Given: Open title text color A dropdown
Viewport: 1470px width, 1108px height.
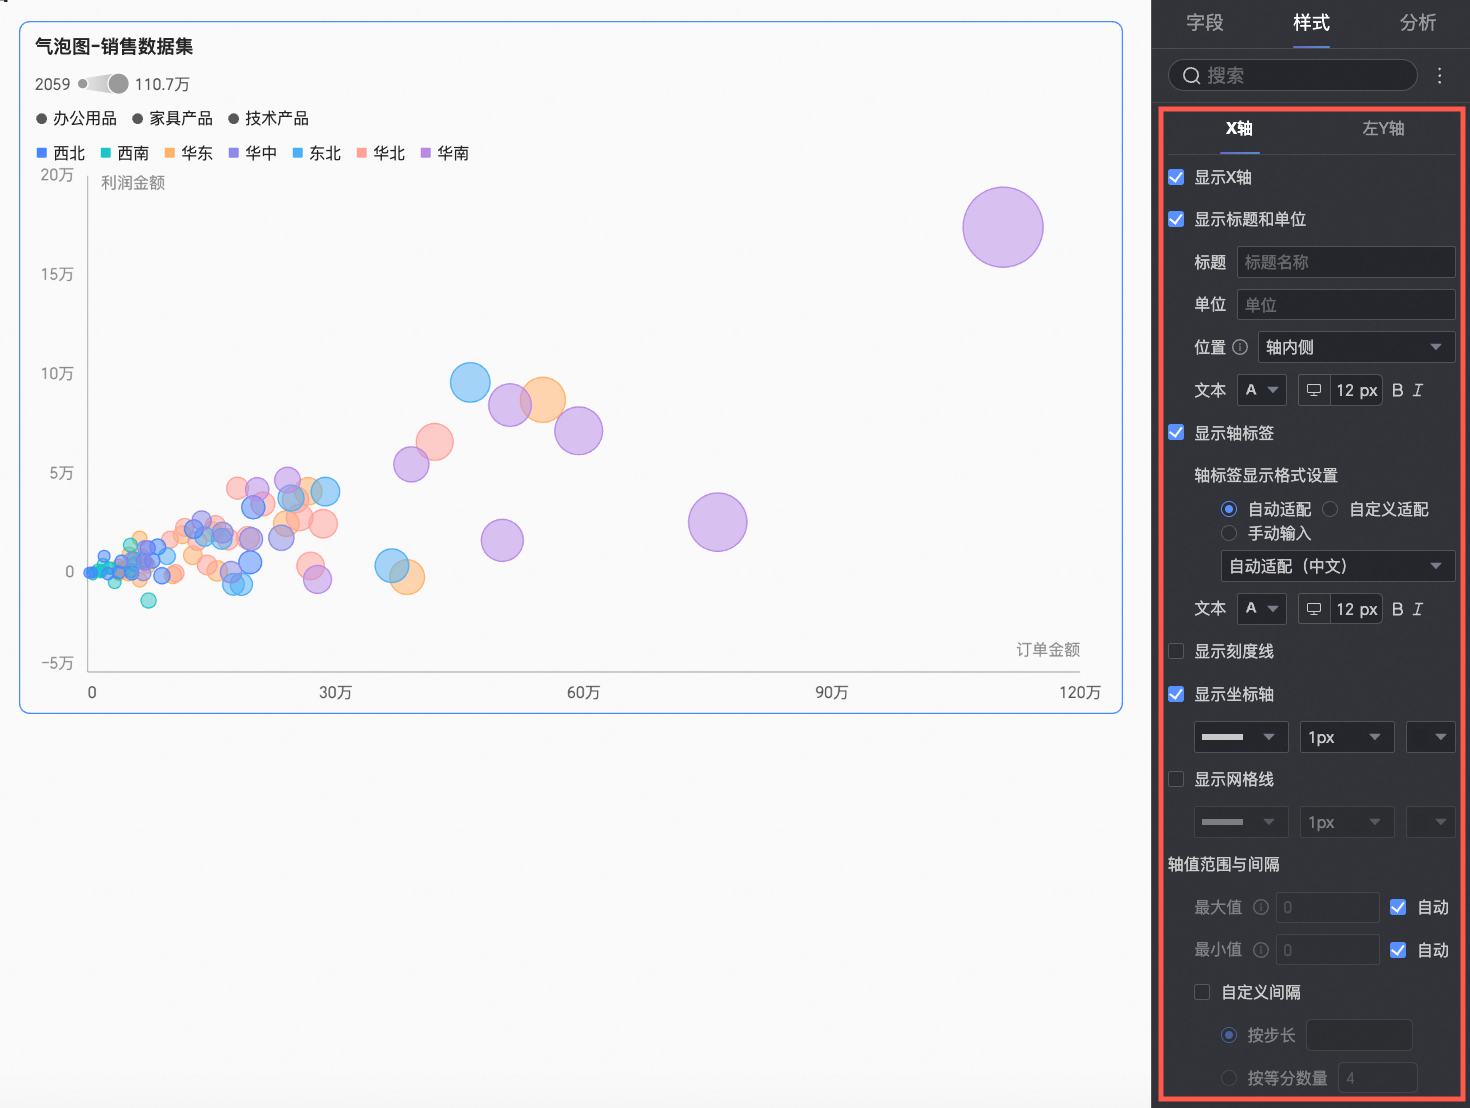Looking at the screenshot, I should pos(1262,390).
